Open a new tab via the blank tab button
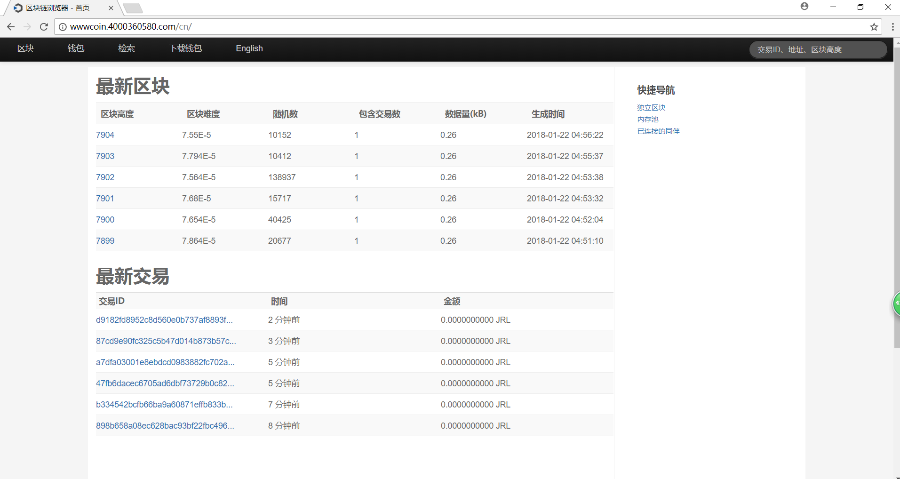The image size is (900, 479). [133, 8]
